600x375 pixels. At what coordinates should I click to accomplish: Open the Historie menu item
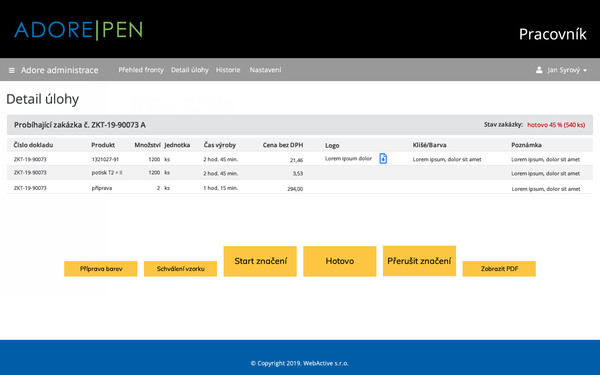click(x=228, y=70)
